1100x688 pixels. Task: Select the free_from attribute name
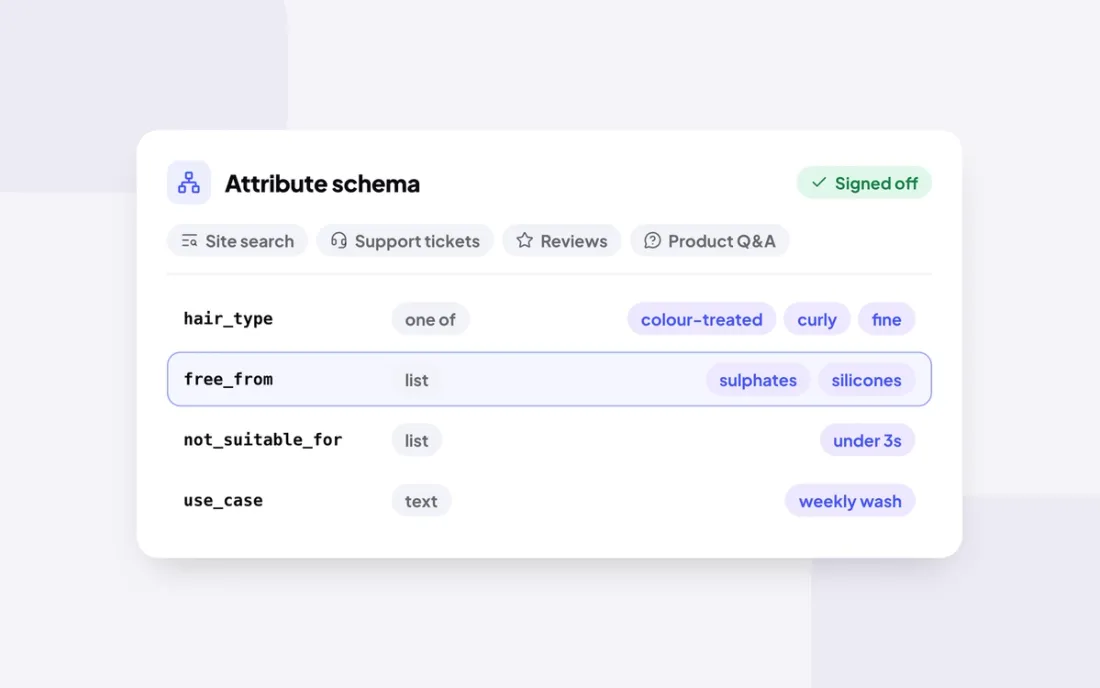(x=228, y=379)
